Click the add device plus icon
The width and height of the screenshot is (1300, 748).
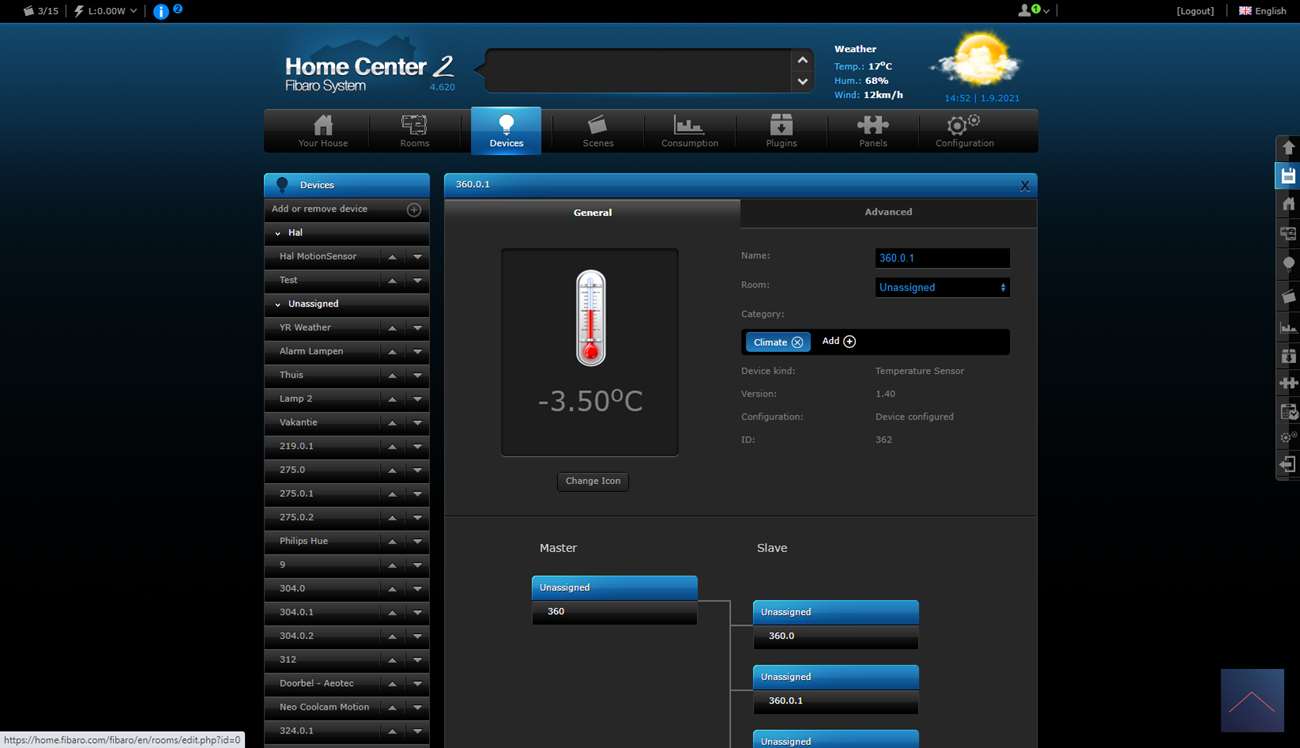414,209
